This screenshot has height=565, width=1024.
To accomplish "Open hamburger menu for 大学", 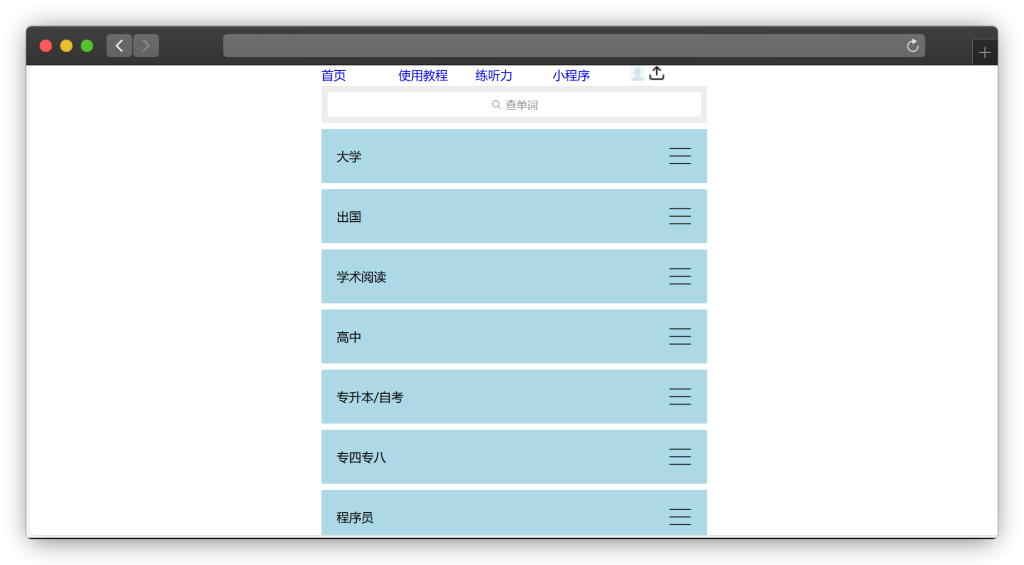I will 680,156.
